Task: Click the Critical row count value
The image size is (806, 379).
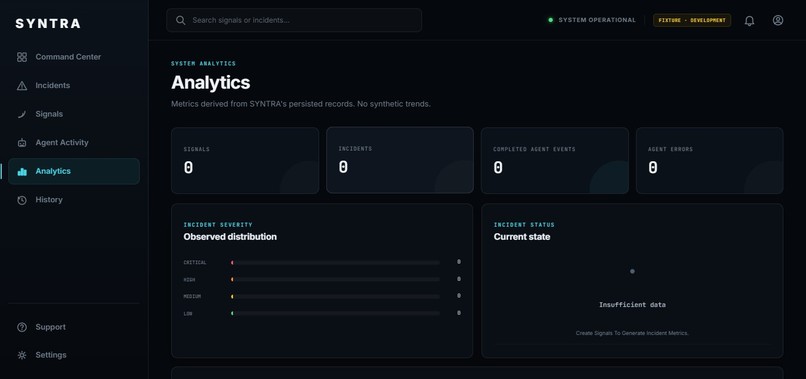Action: (459, 262)
